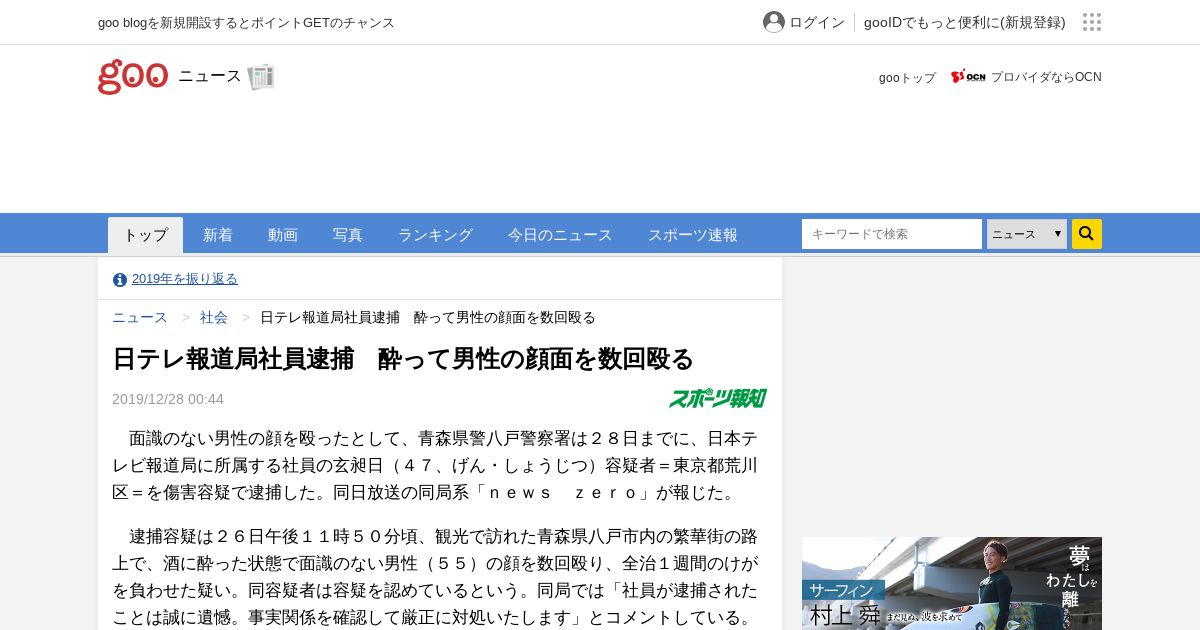Click the goo blog promotion text link
The height and width of the screenshot is (630, 1200).
click(246, 22)
